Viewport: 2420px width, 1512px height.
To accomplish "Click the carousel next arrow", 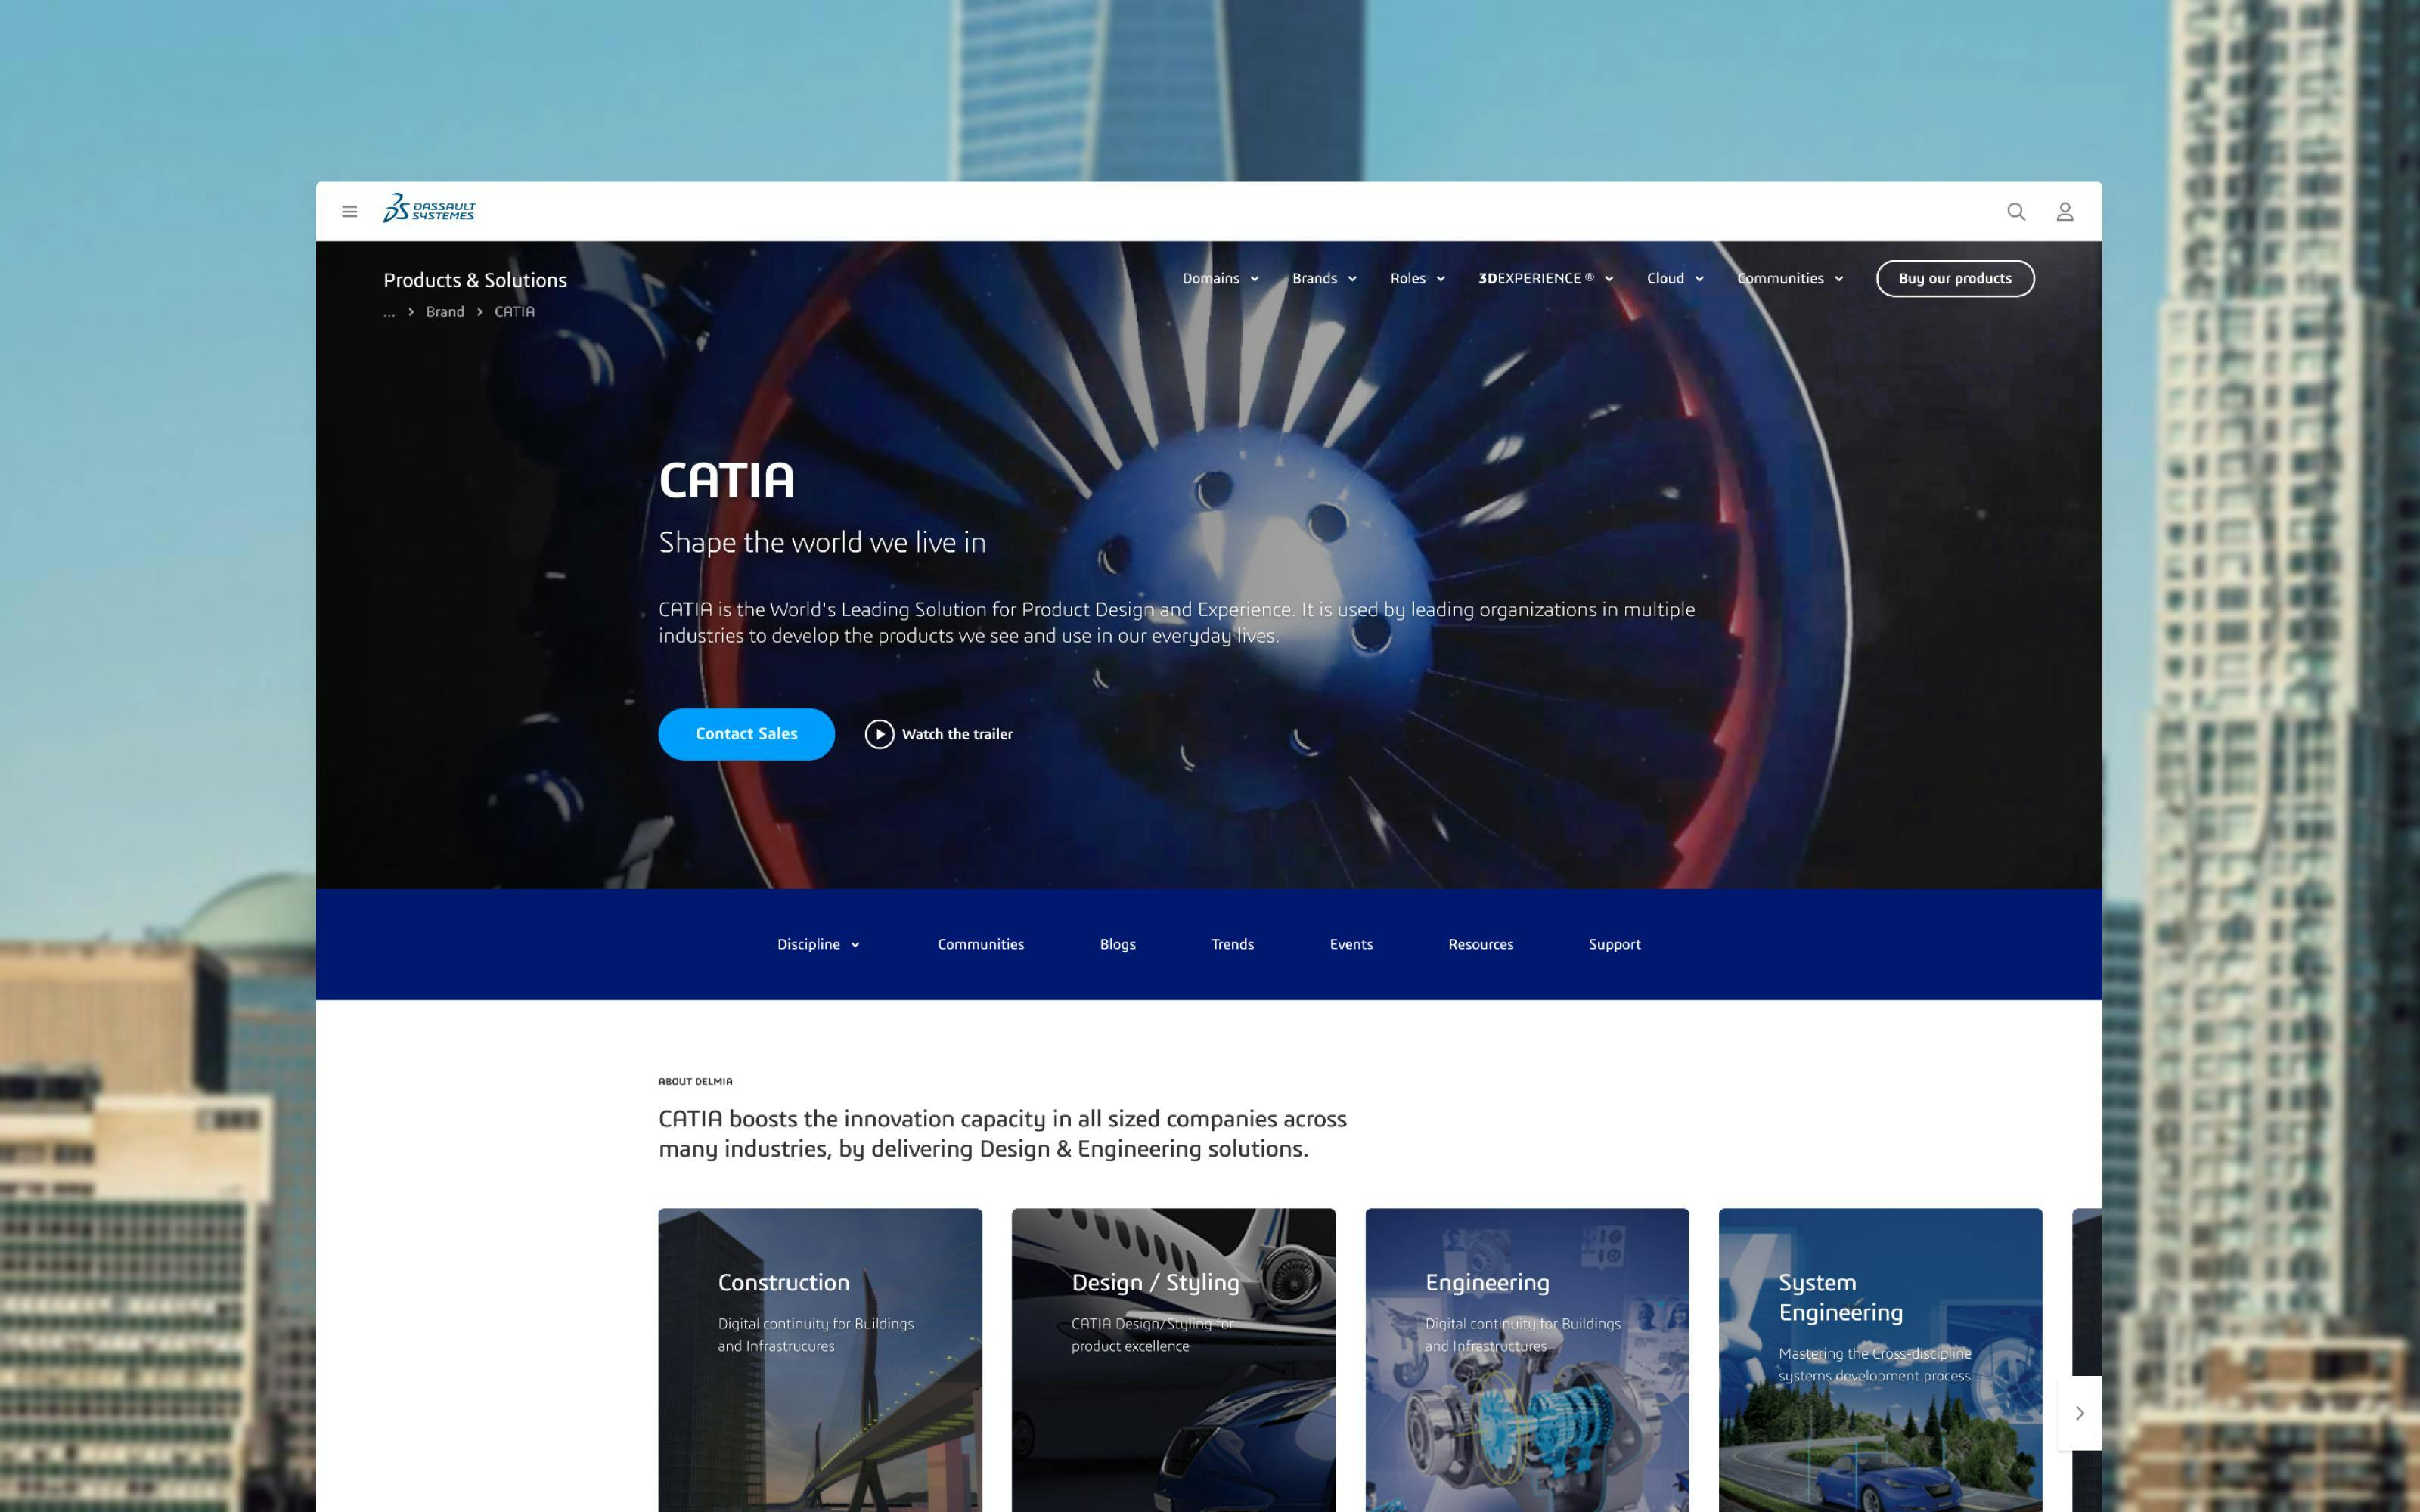I will [2079, 1413].
